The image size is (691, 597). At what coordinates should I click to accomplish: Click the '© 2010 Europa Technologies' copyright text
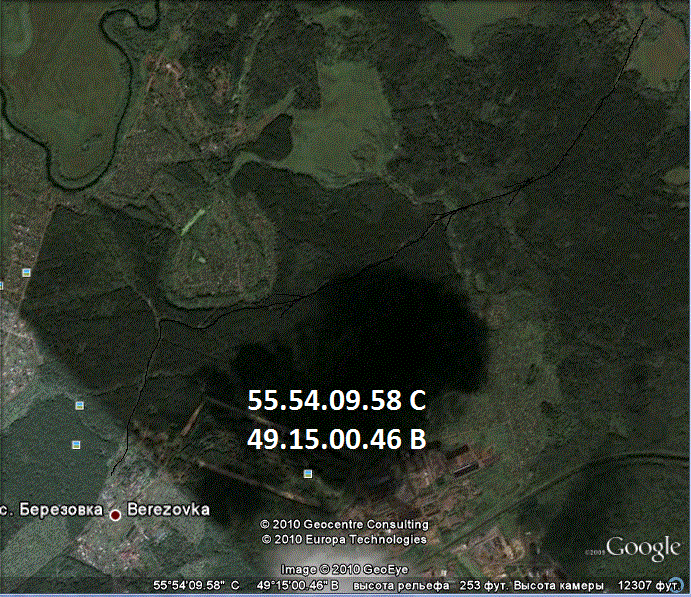(x=344, y=539)
